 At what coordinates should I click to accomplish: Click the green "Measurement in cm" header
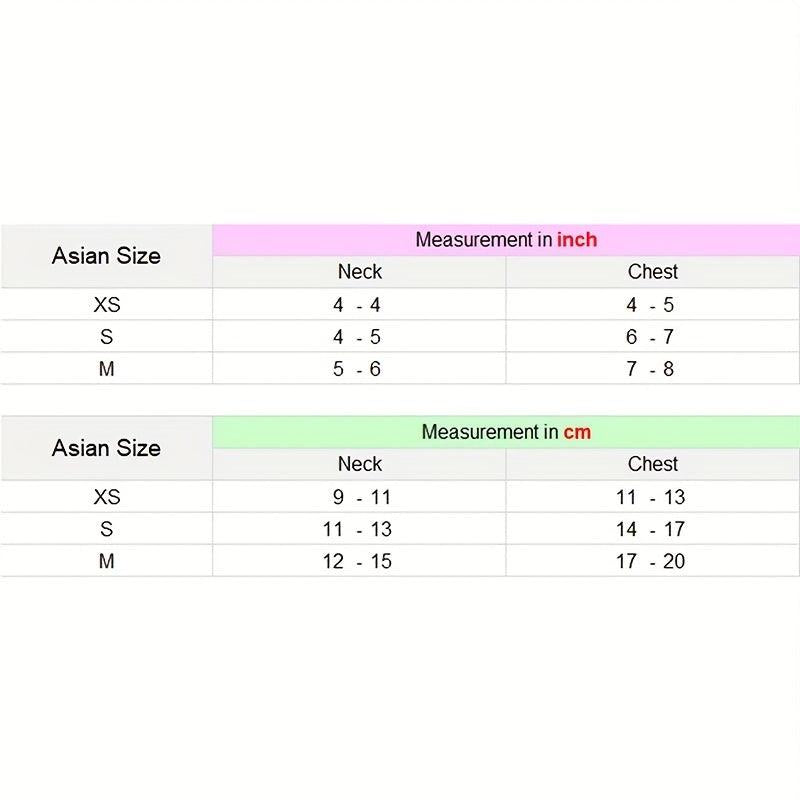point(506,432)
